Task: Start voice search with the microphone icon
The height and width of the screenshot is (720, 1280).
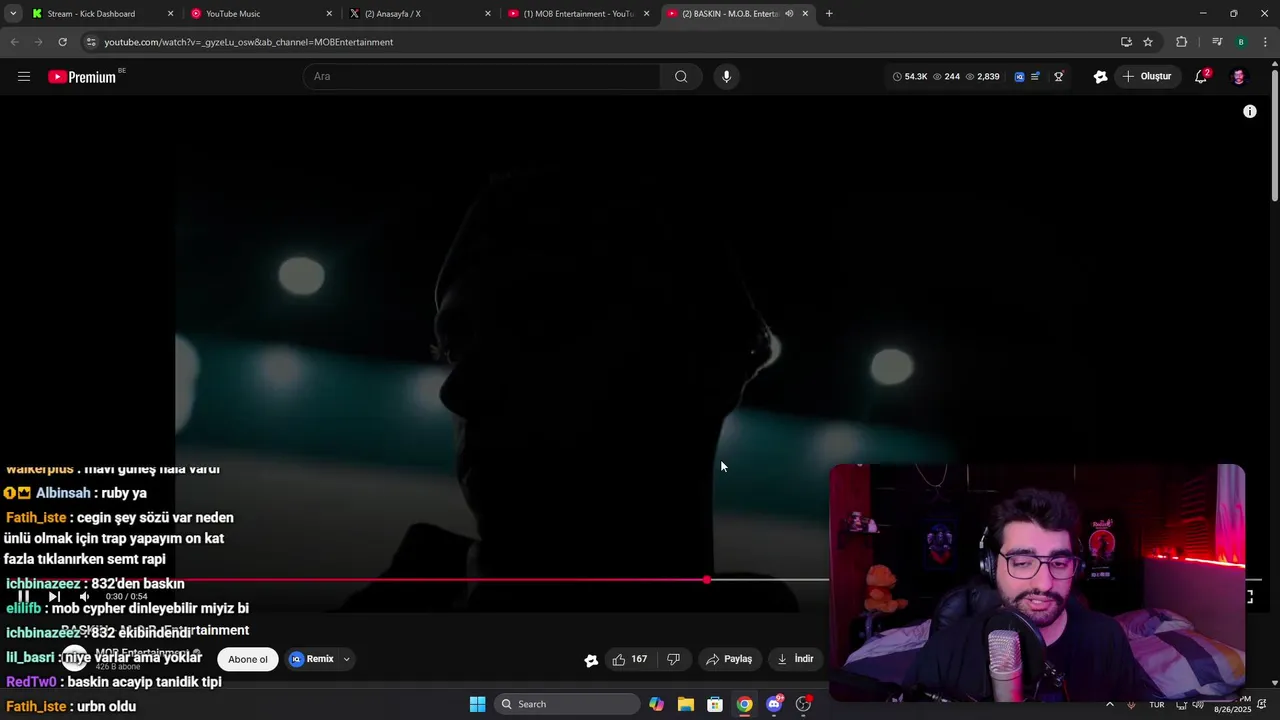Action: click(726, 77)
